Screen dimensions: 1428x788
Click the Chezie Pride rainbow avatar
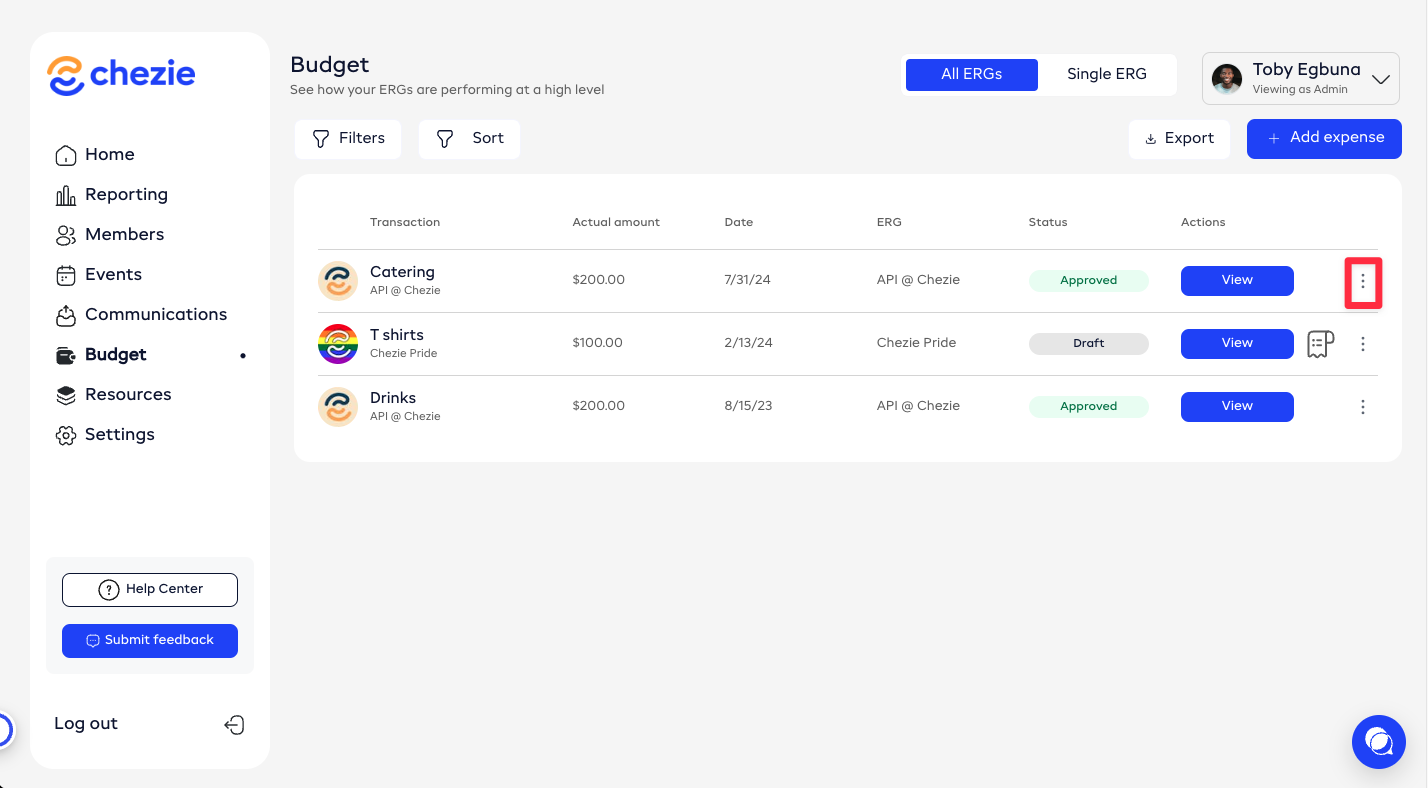coord(337,344)
